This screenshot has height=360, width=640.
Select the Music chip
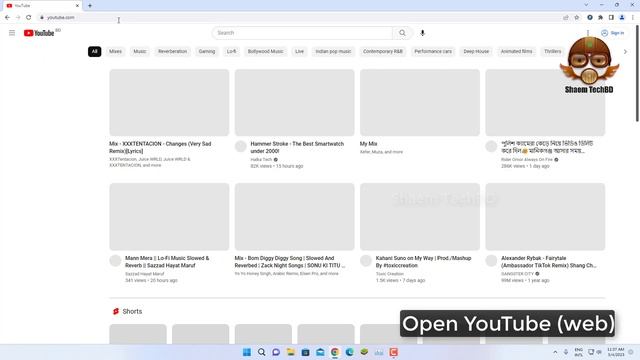(x=140, y=51)
